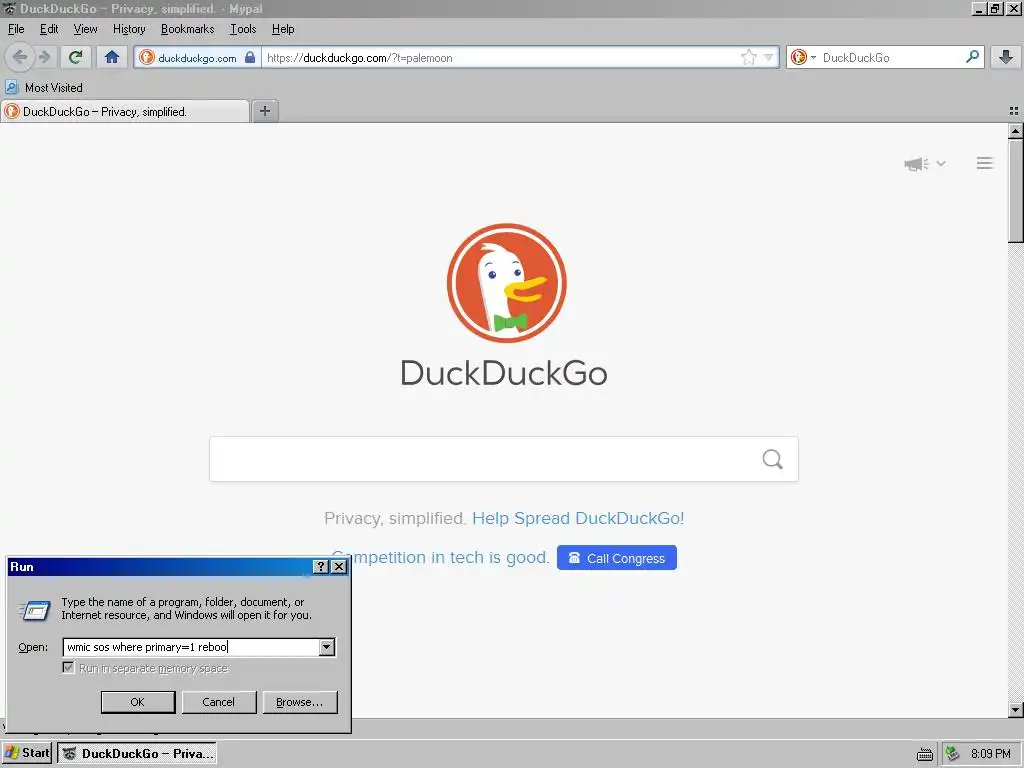Open the search engine selector dropdown
The width and height of the screenshot is (1024, 768).
point(803,57)
